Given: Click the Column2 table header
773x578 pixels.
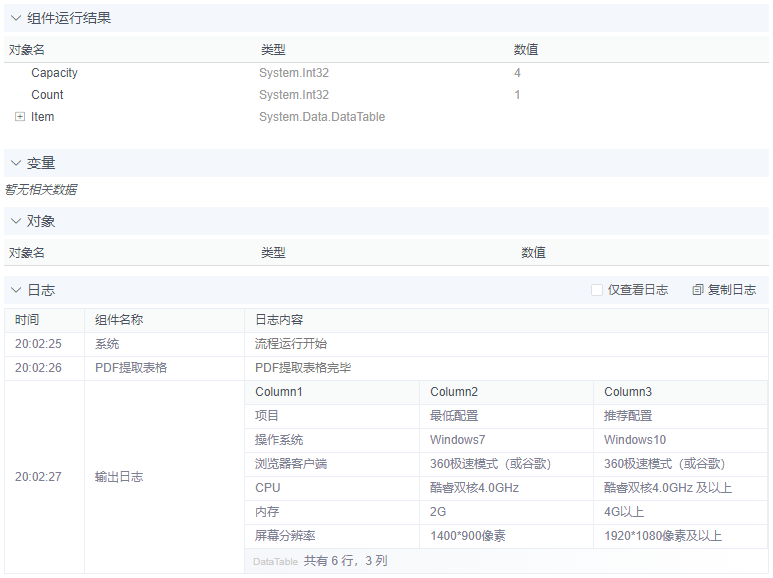Looking at the screenshot, I should coord(454,392).
